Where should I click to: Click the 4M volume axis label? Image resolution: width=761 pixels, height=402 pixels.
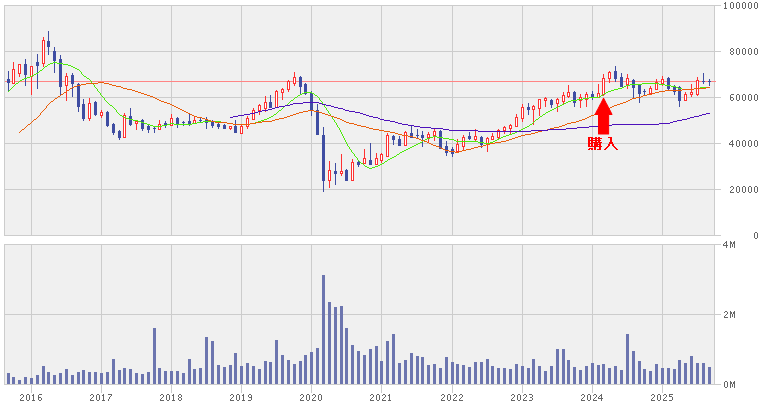pos(729,245)
